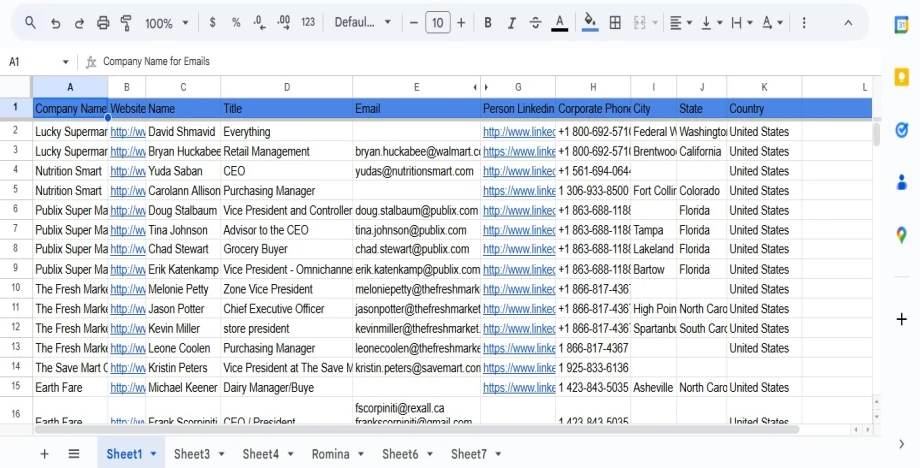Click the borders icon in toolbar
The image size is (920, 468).
[615, 22]
